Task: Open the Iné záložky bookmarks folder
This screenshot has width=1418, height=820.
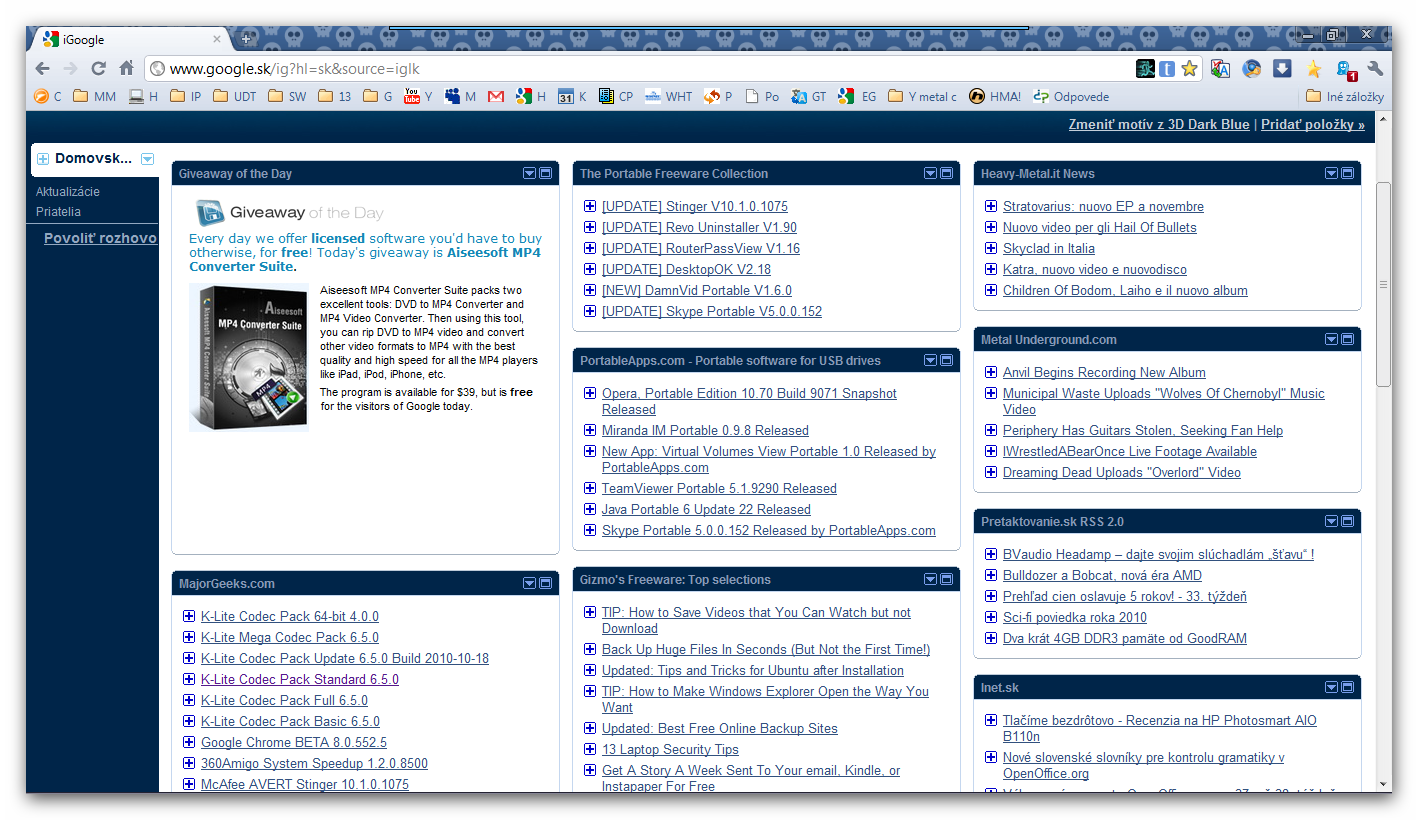Action: click(x=1345, y=97)
